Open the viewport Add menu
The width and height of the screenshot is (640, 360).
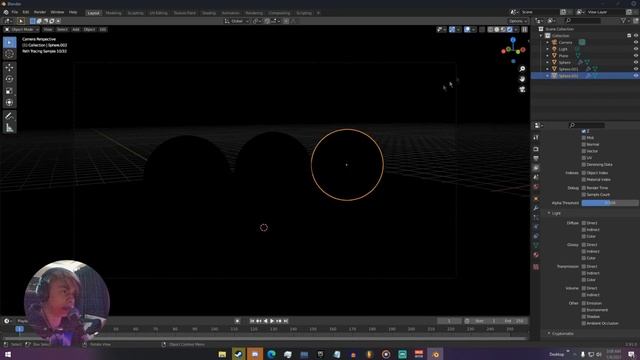coord(76,29)
